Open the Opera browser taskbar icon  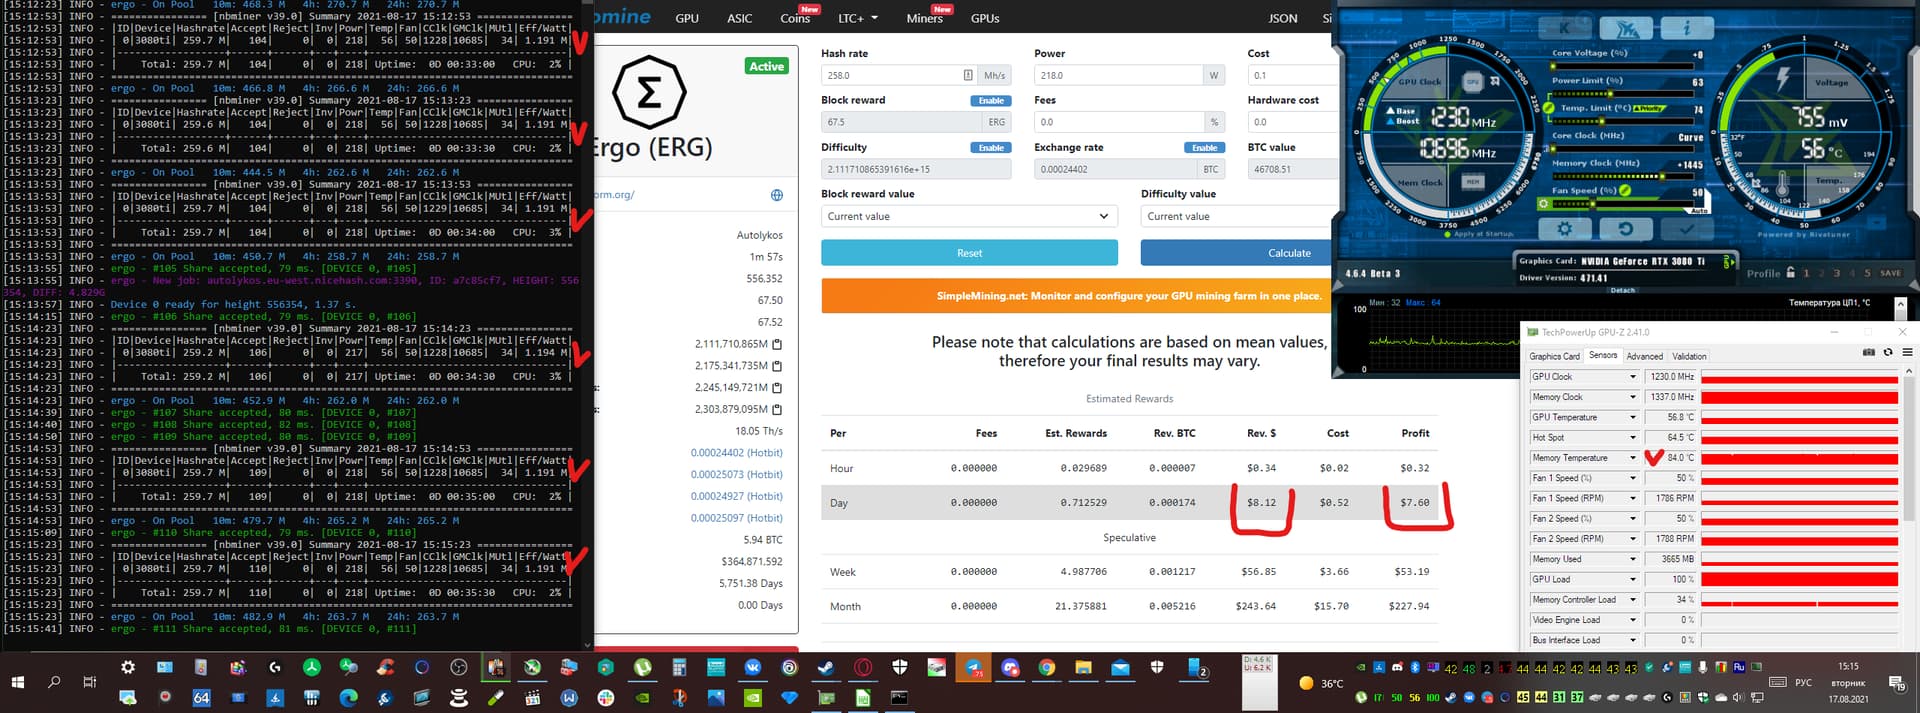[x=863, y=667]
